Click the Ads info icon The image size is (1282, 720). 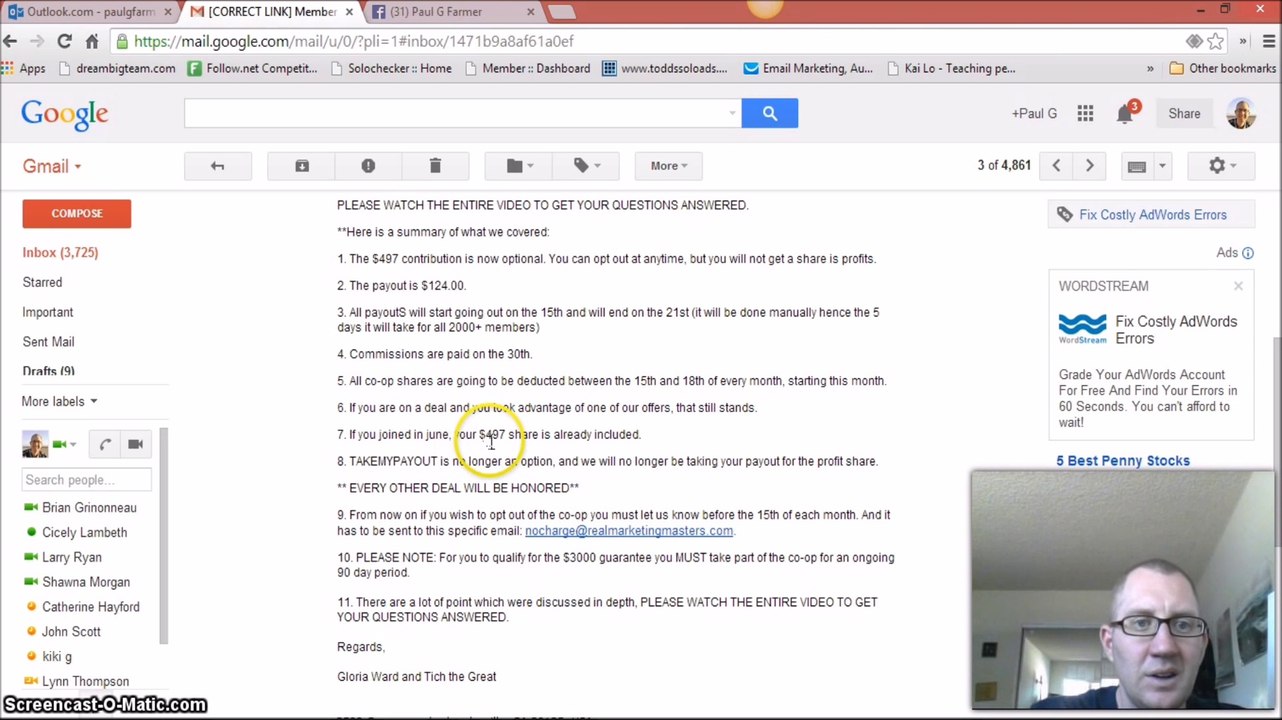(1248, 253)
